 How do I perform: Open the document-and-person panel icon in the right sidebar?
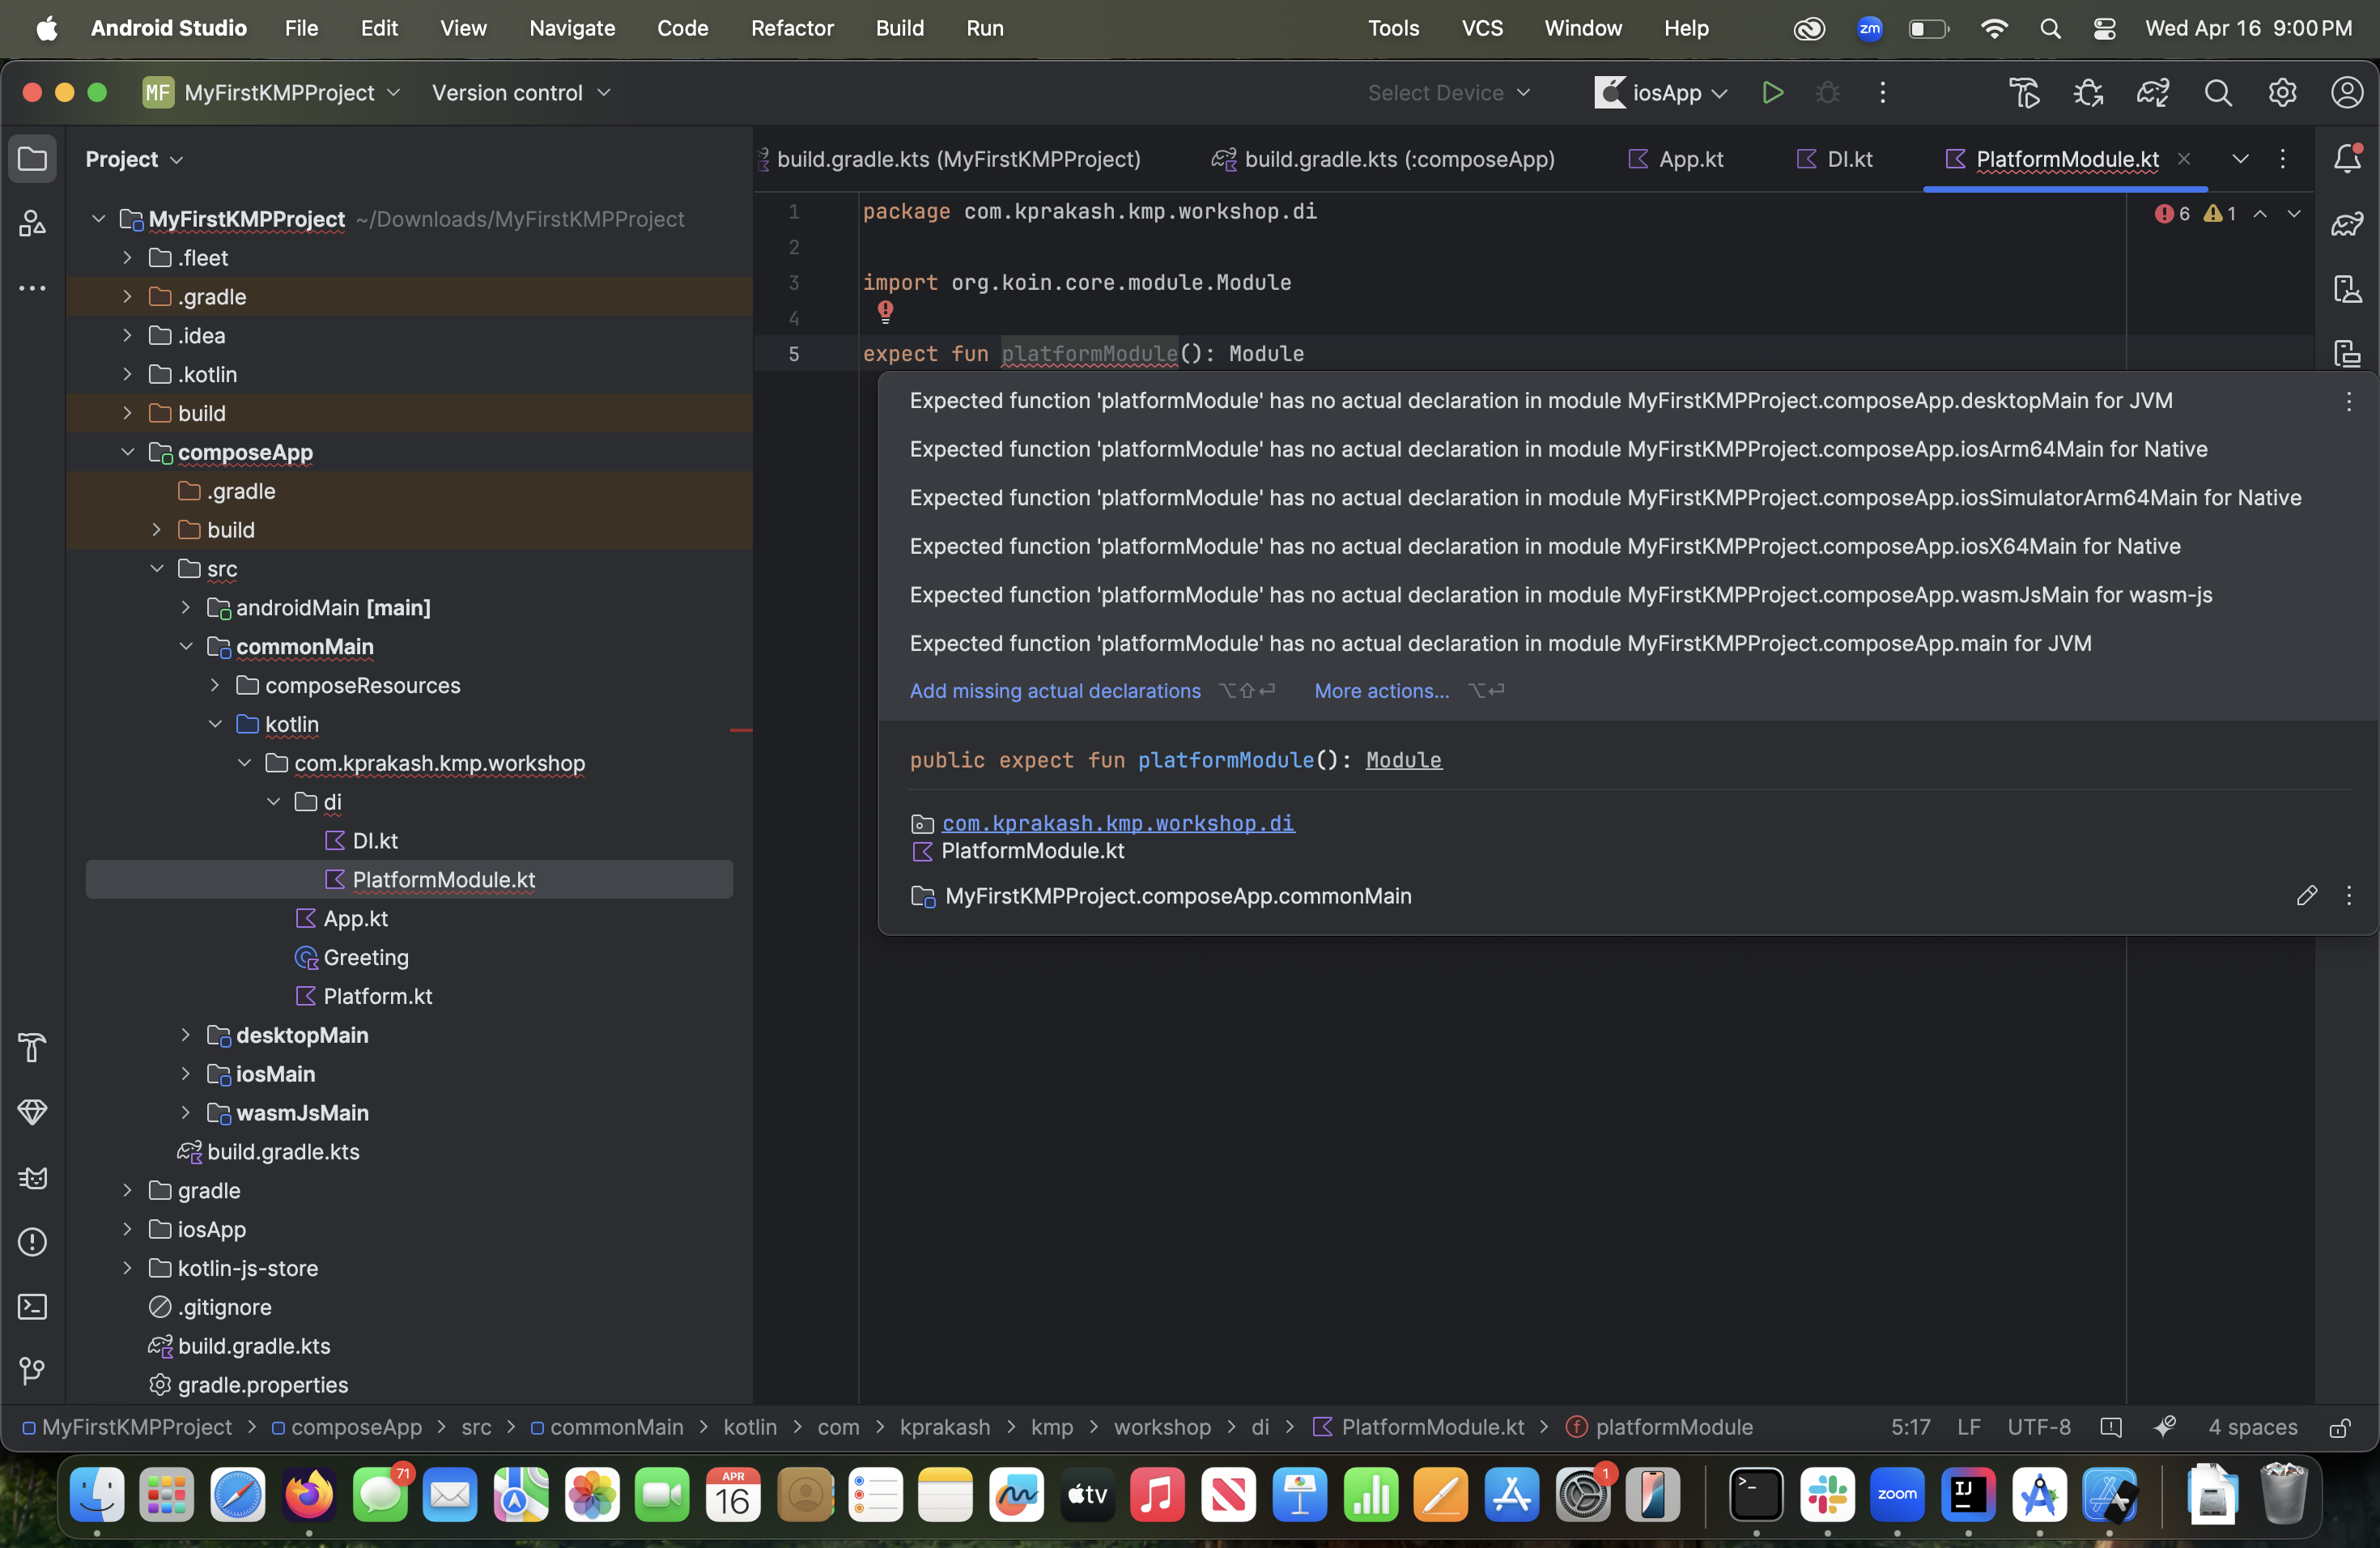[2347, 289]
